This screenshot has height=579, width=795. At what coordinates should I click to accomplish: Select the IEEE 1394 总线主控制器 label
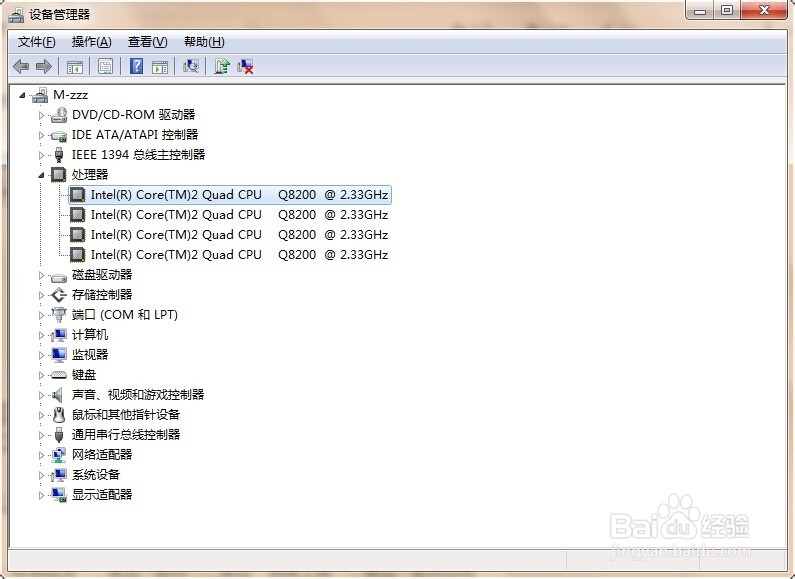pos(138,155)
